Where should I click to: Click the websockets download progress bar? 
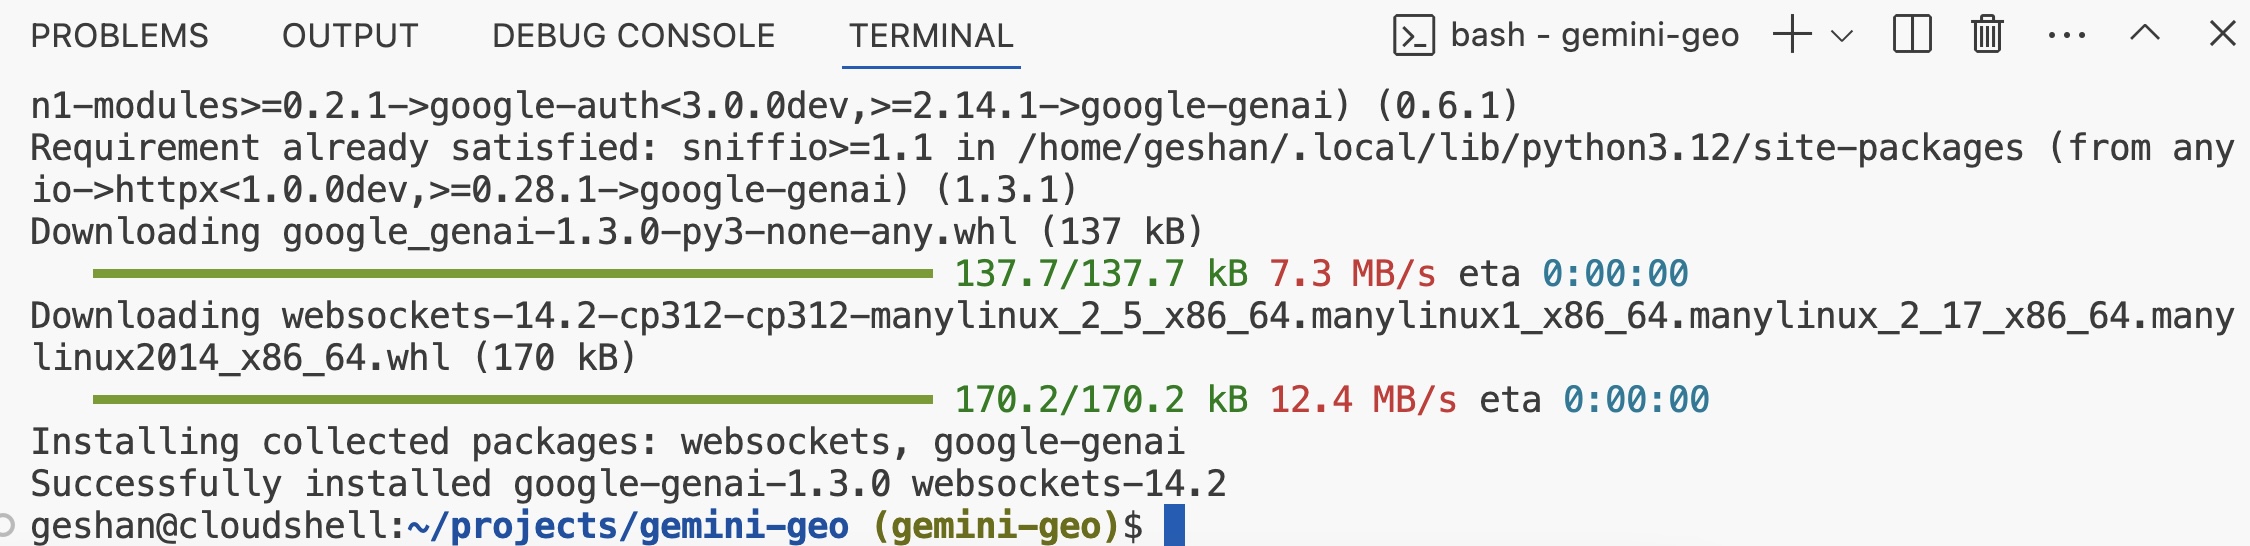[512, 399]
